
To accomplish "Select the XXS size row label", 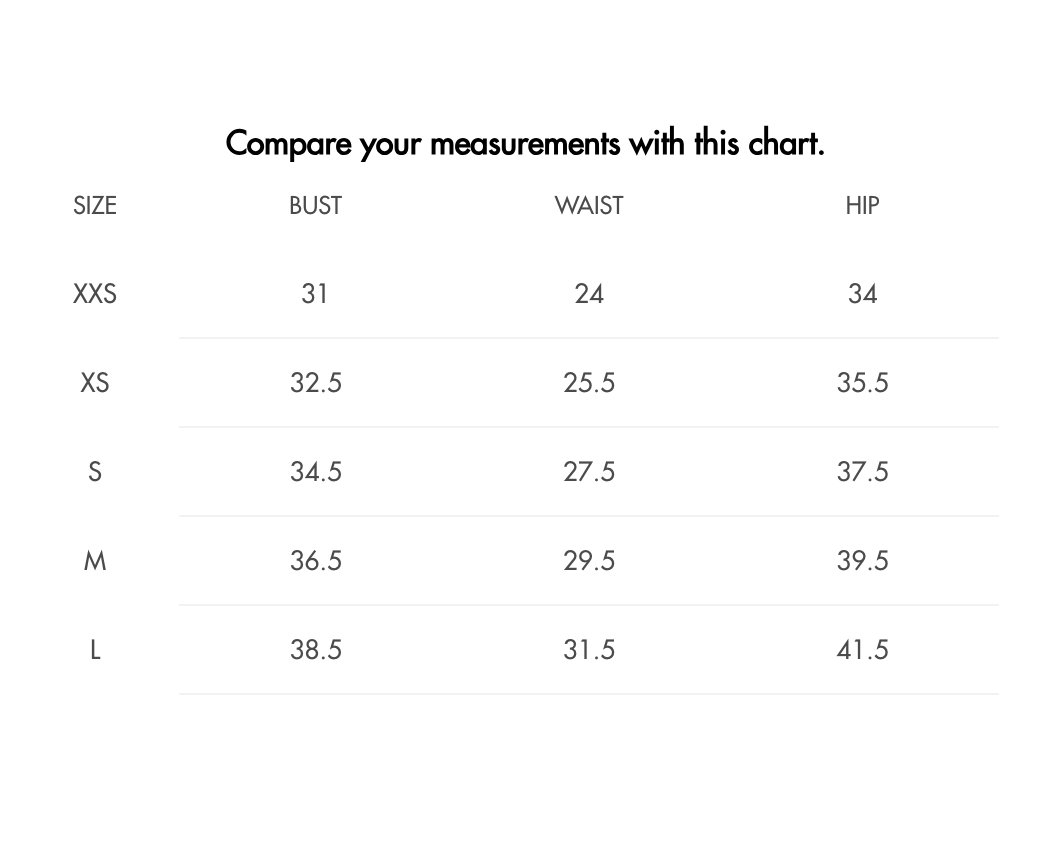I will 95,294.
